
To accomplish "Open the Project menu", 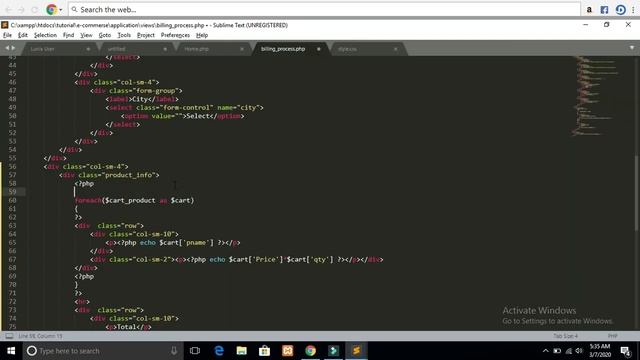I will pyautogui.click(x=146, y=35).
